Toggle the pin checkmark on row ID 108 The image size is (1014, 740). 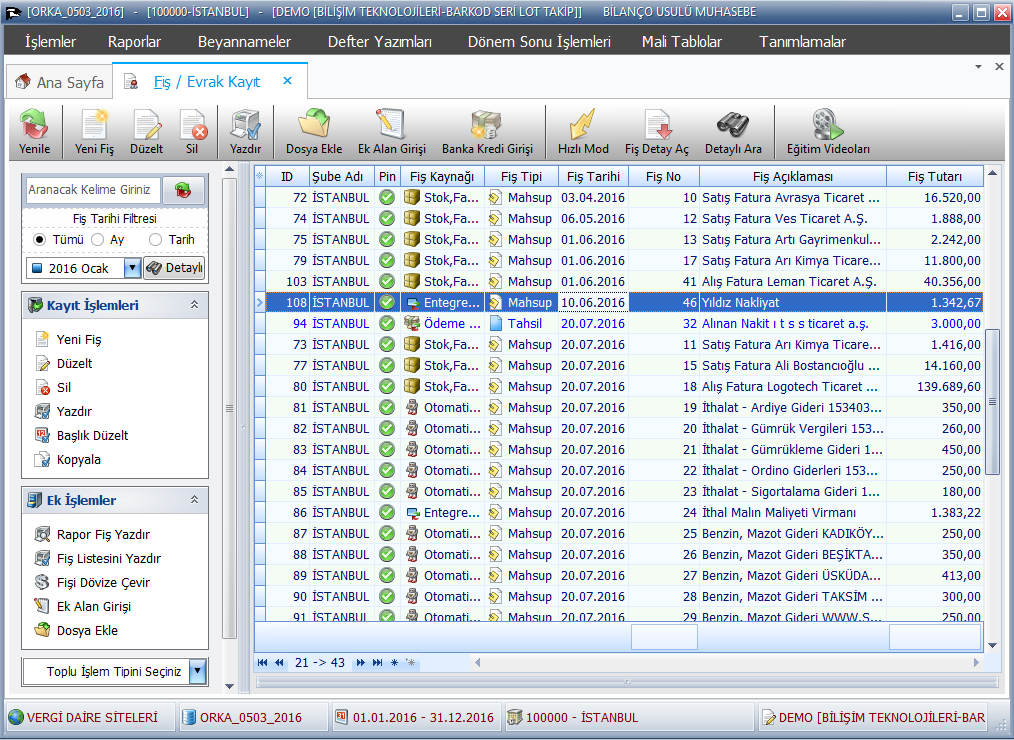[387, 302]
